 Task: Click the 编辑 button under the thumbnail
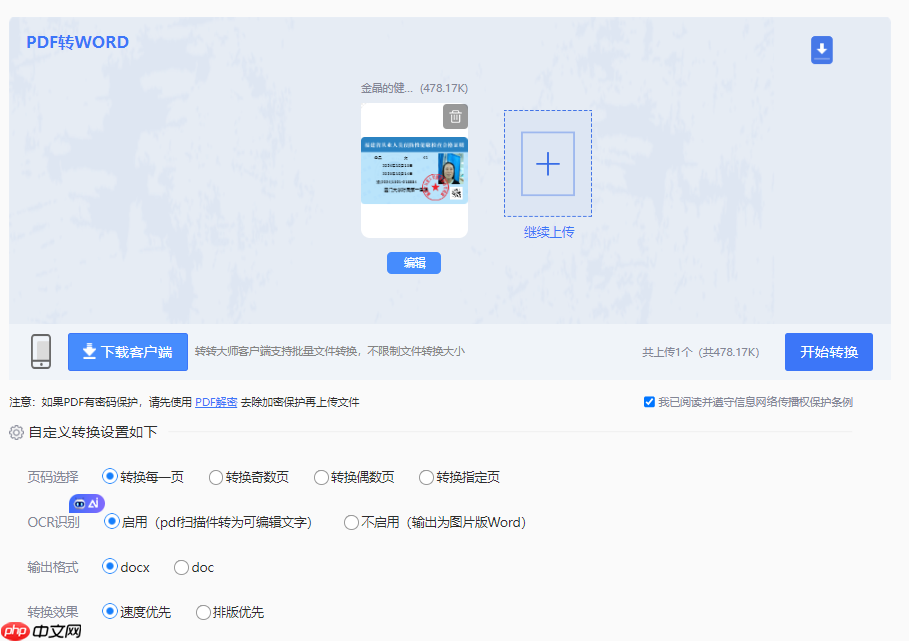point(413,262)
